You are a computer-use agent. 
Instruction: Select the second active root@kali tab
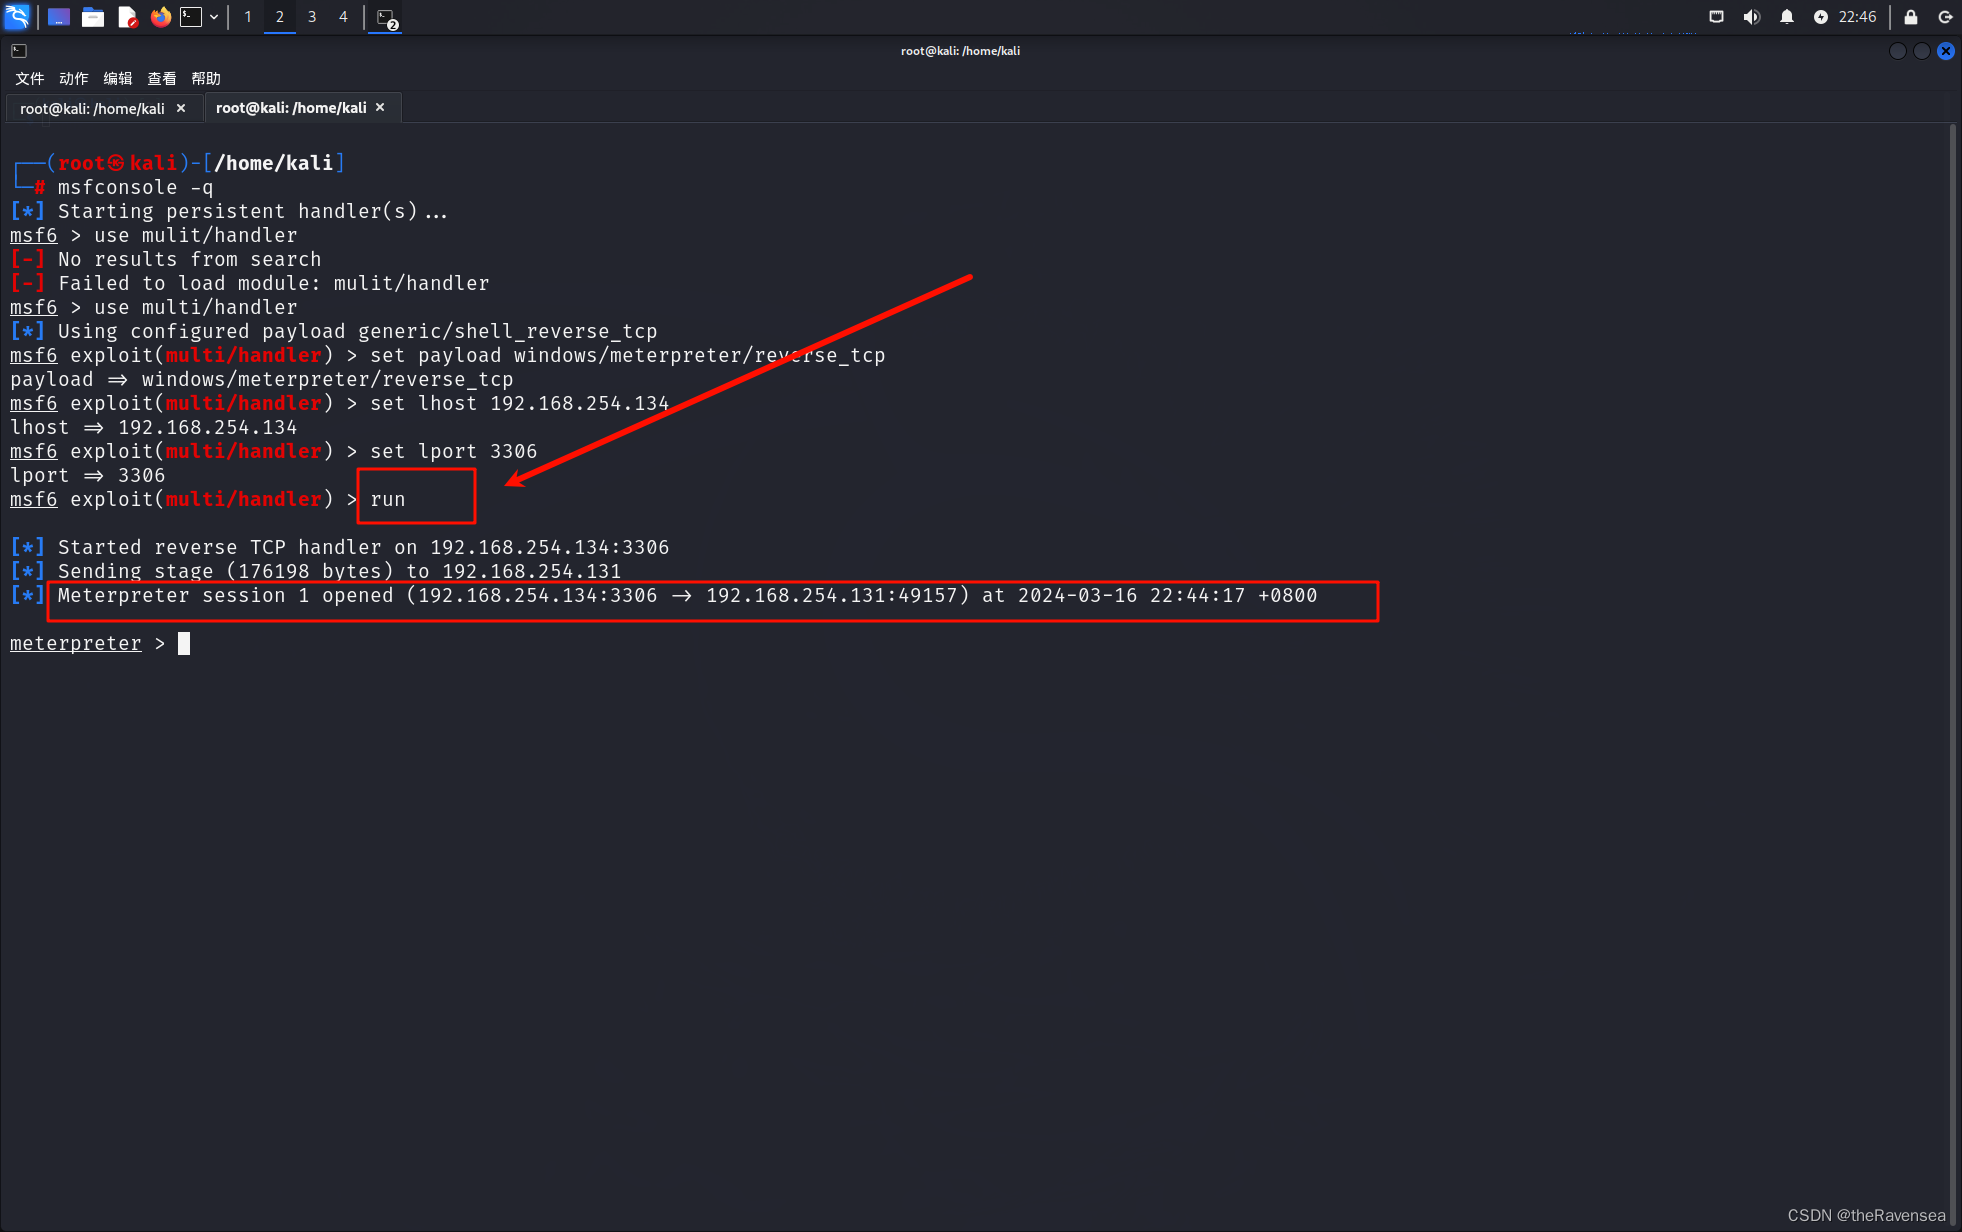[x=291, y=108]
